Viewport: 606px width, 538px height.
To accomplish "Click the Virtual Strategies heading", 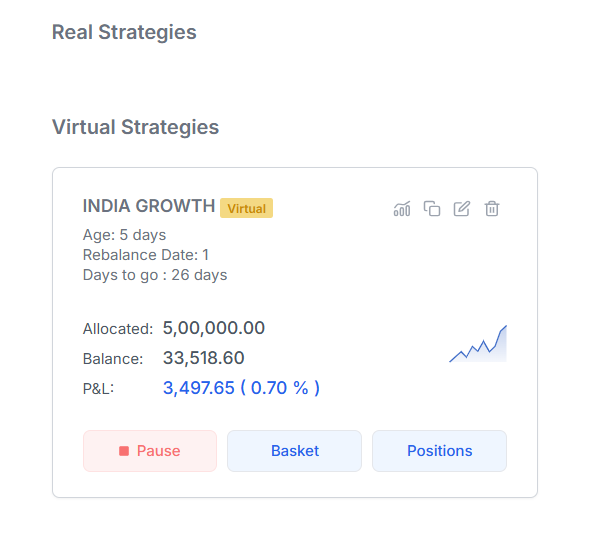I will pyautogui.click(x=136, y=127).
